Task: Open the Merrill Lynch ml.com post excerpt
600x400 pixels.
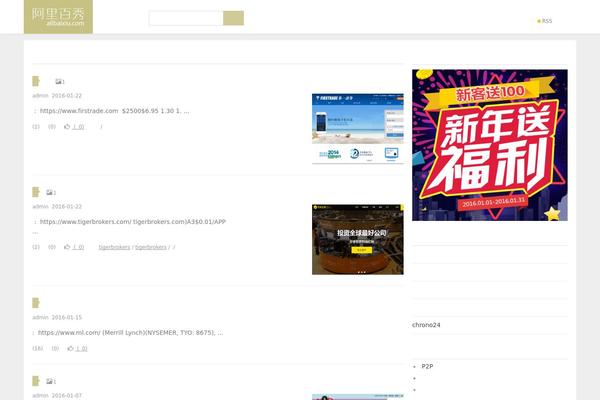Action: [128, 333]
